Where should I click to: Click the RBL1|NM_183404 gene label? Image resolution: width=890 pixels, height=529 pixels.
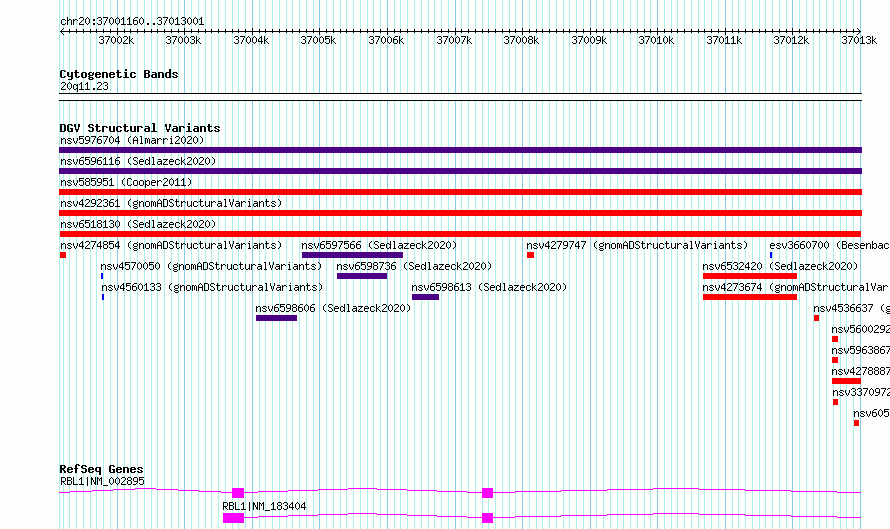(x=264, y=506)
